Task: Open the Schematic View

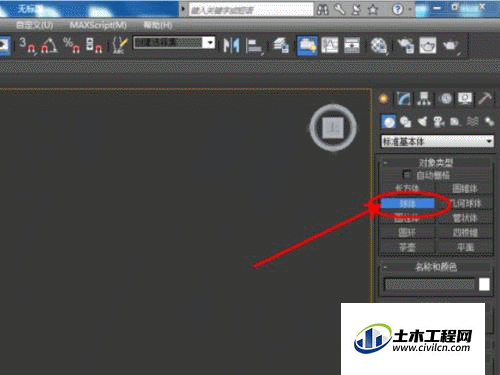Action: tap(352, 45)
